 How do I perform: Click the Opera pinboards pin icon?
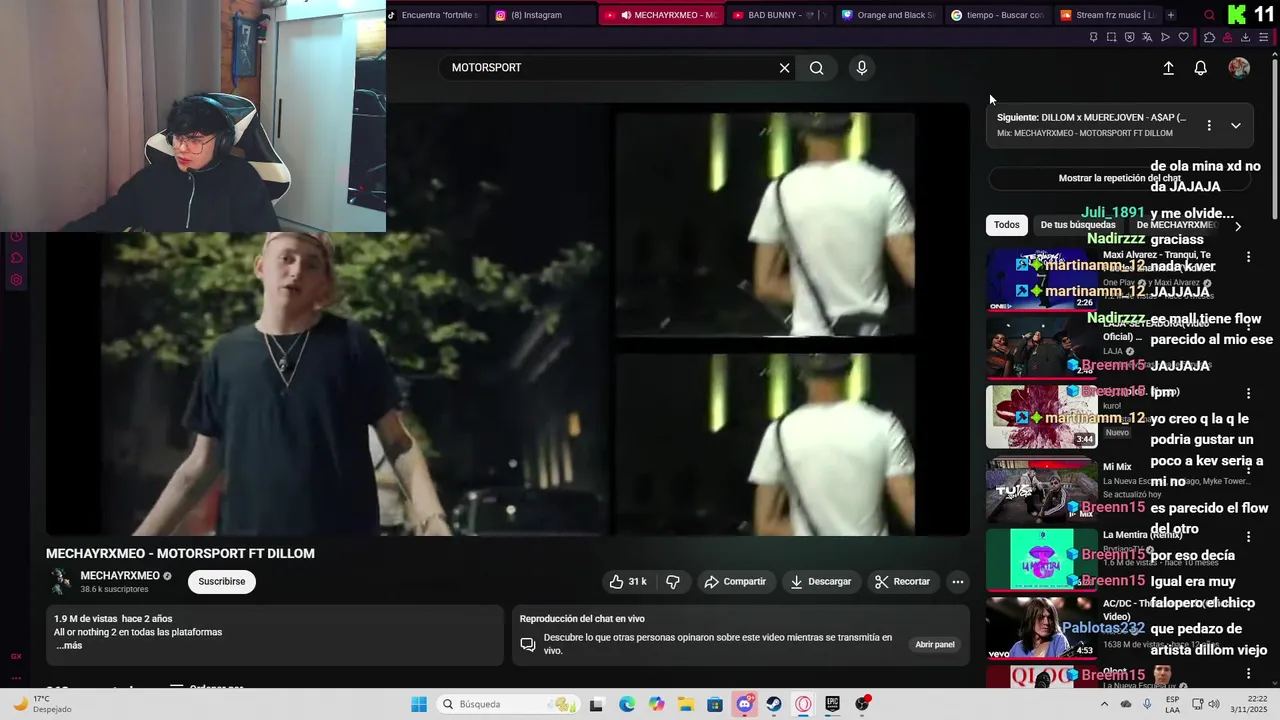pos(1093,37)
